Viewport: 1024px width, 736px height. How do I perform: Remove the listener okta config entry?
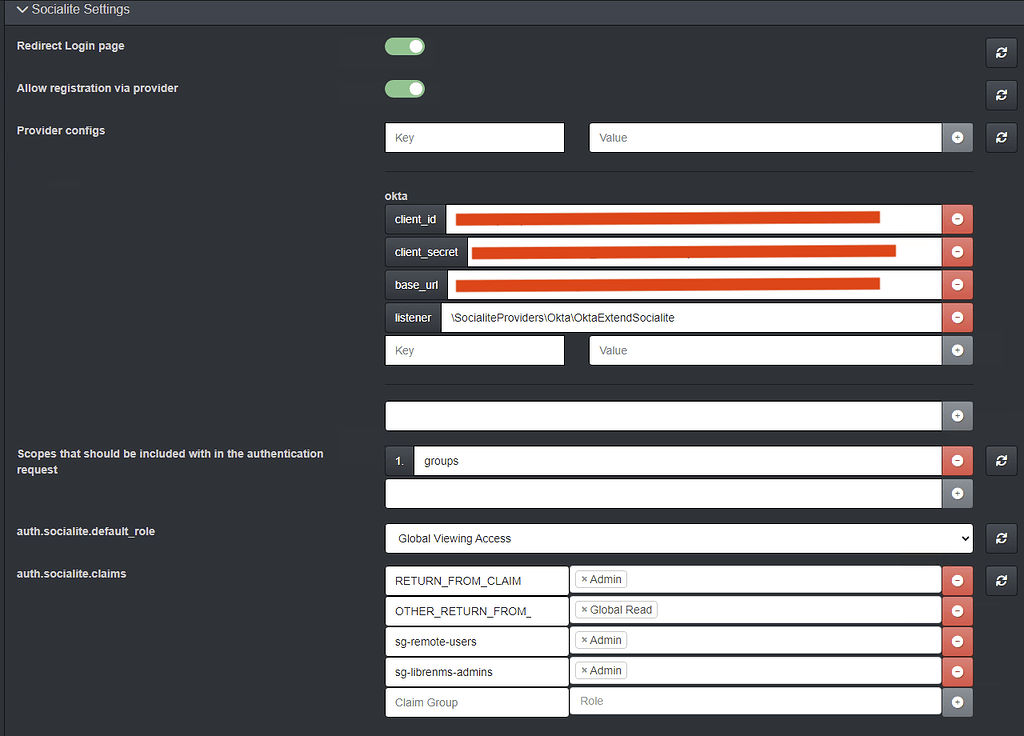pyautogui.click(x=956, y=317)
